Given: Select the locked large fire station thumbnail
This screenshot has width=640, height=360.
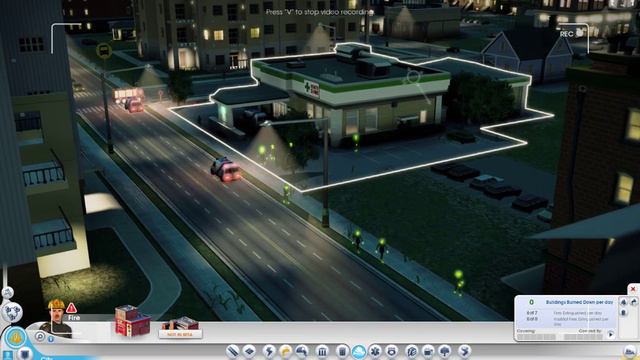Looking at the screenshot, I should coord(180,328).
